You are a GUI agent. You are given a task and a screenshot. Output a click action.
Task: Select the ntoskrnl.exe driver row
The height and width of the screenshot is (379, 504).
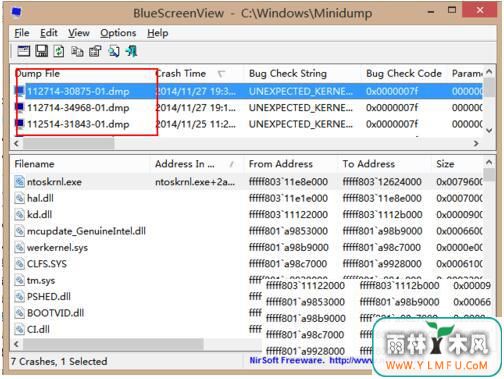[x=248, y=182]
